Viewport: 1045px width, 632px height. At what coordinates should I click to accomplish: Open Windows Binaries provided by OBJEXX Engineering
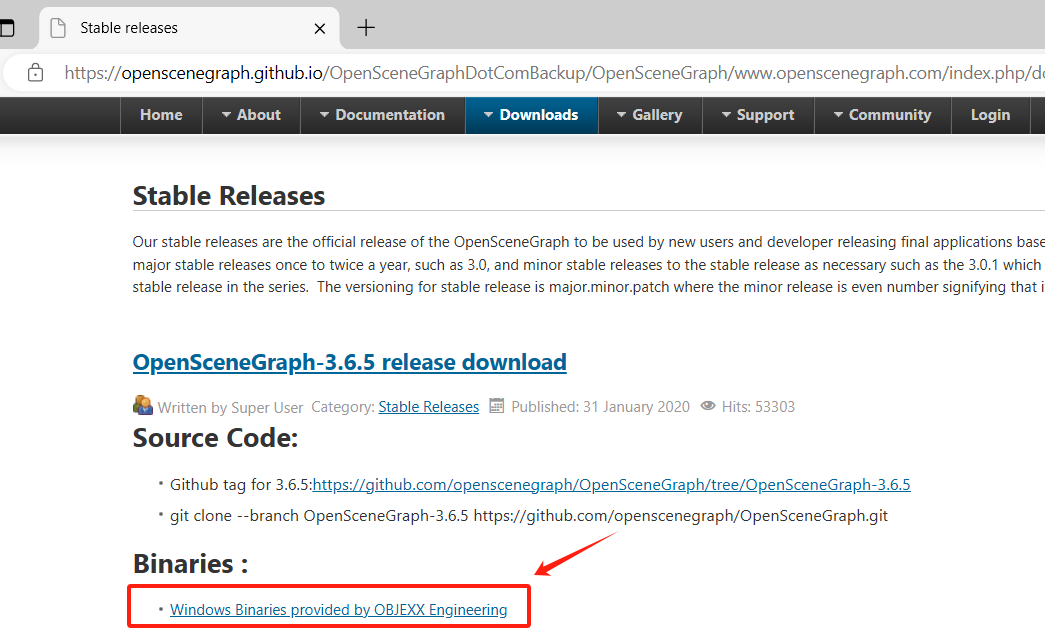[x=339, y=609]
